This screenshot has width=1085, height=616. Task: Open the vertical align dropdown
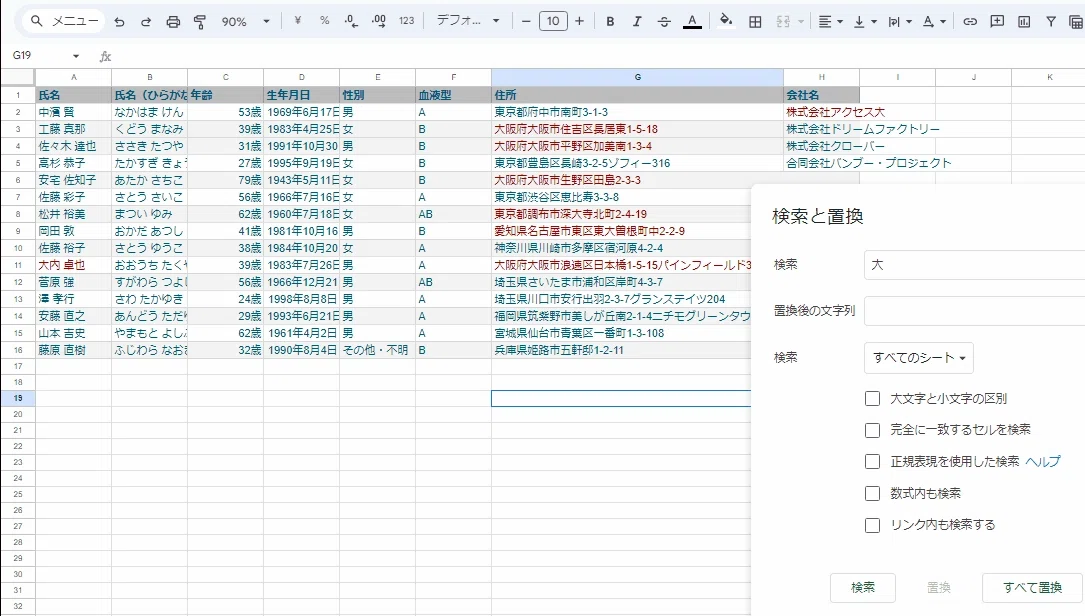pyautogui.click(x=865, y=21)
